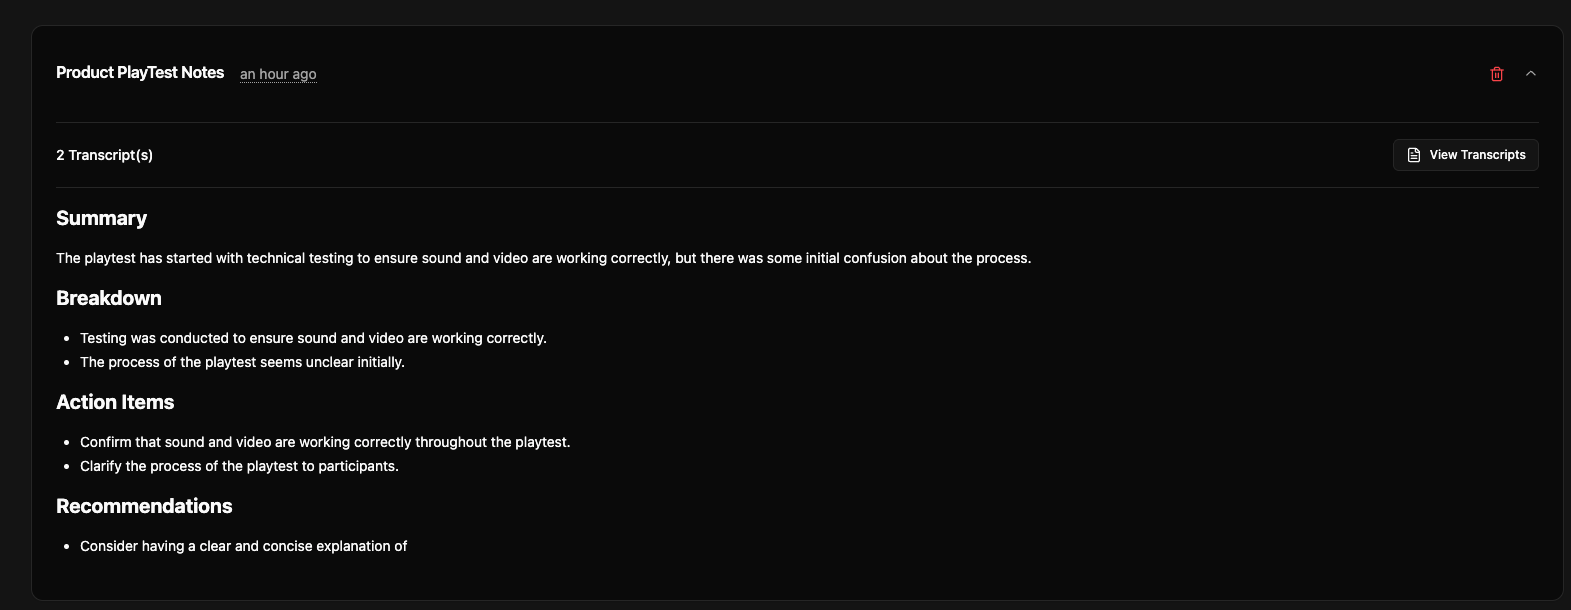Select the 'Clarify the process' action item
1571x610 pixels.
pos(239,466)
